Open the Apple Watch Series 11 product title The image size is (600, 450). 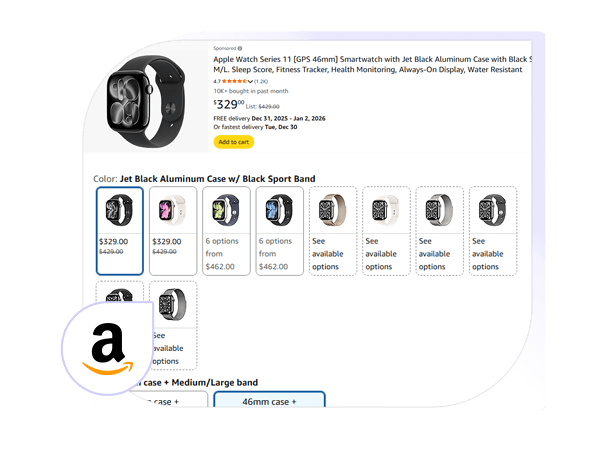tap(372, 64)
